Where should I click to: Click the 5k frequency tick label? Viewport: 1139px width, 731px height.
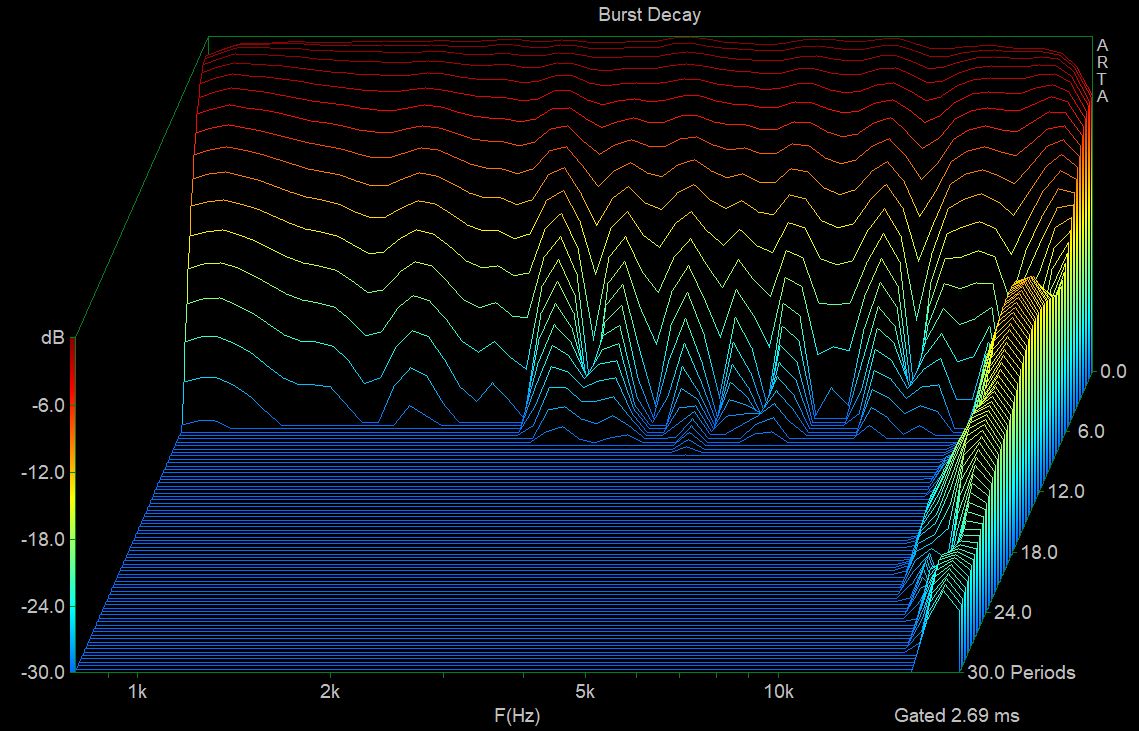pyautogui.click(x=586, y=692)
